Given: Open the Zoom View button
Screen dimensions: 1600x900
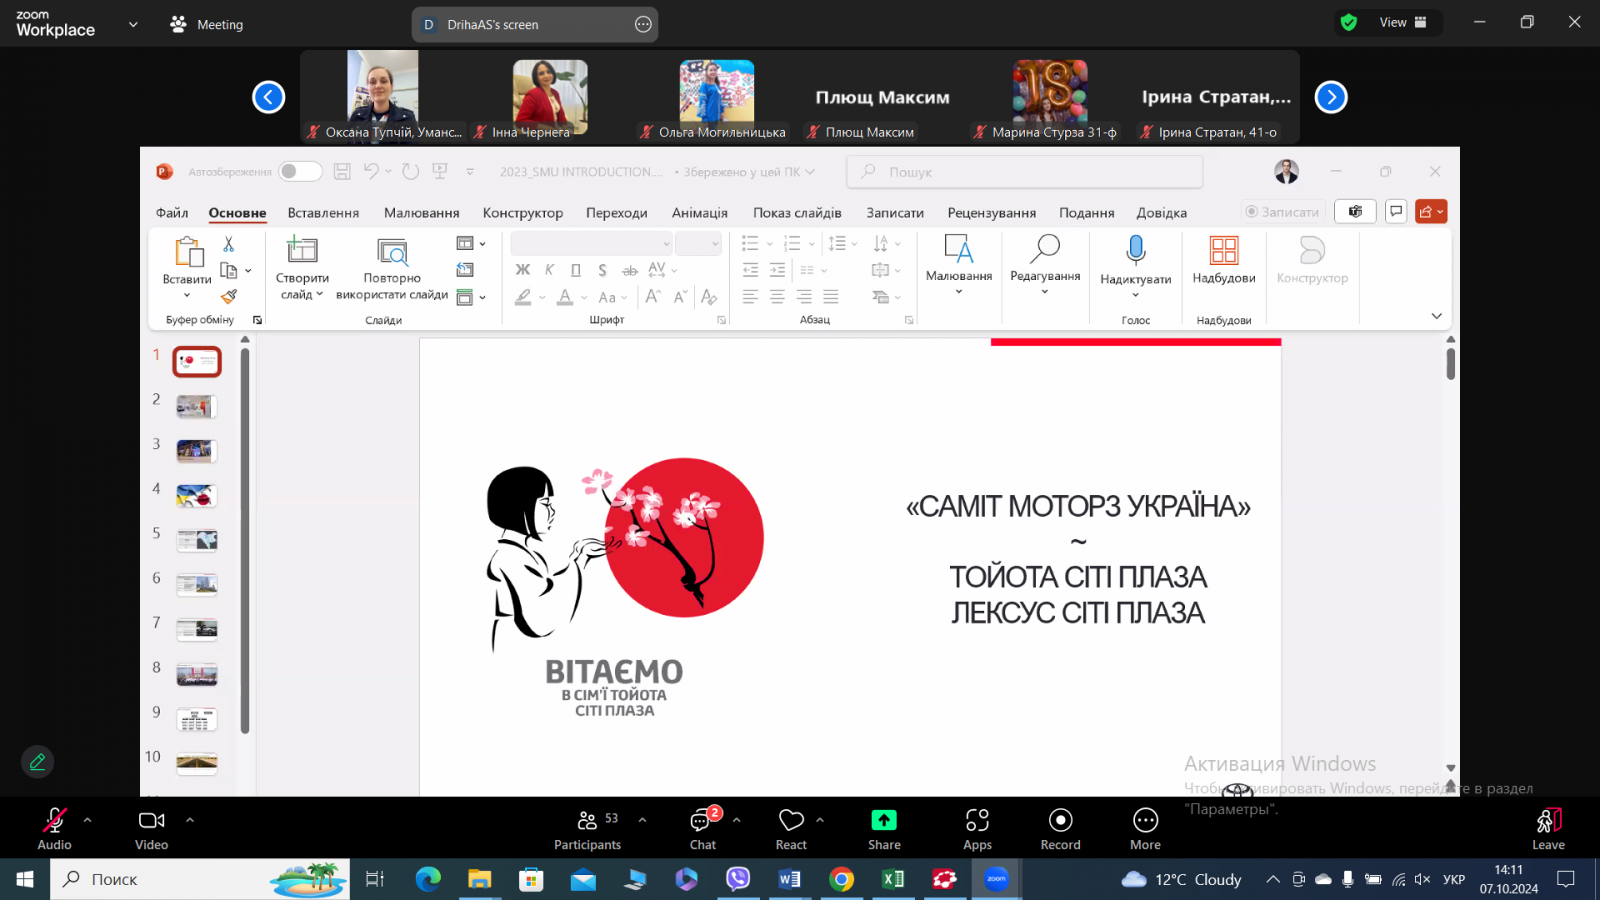Looking at the screenshot, I should coord(1403,23).
